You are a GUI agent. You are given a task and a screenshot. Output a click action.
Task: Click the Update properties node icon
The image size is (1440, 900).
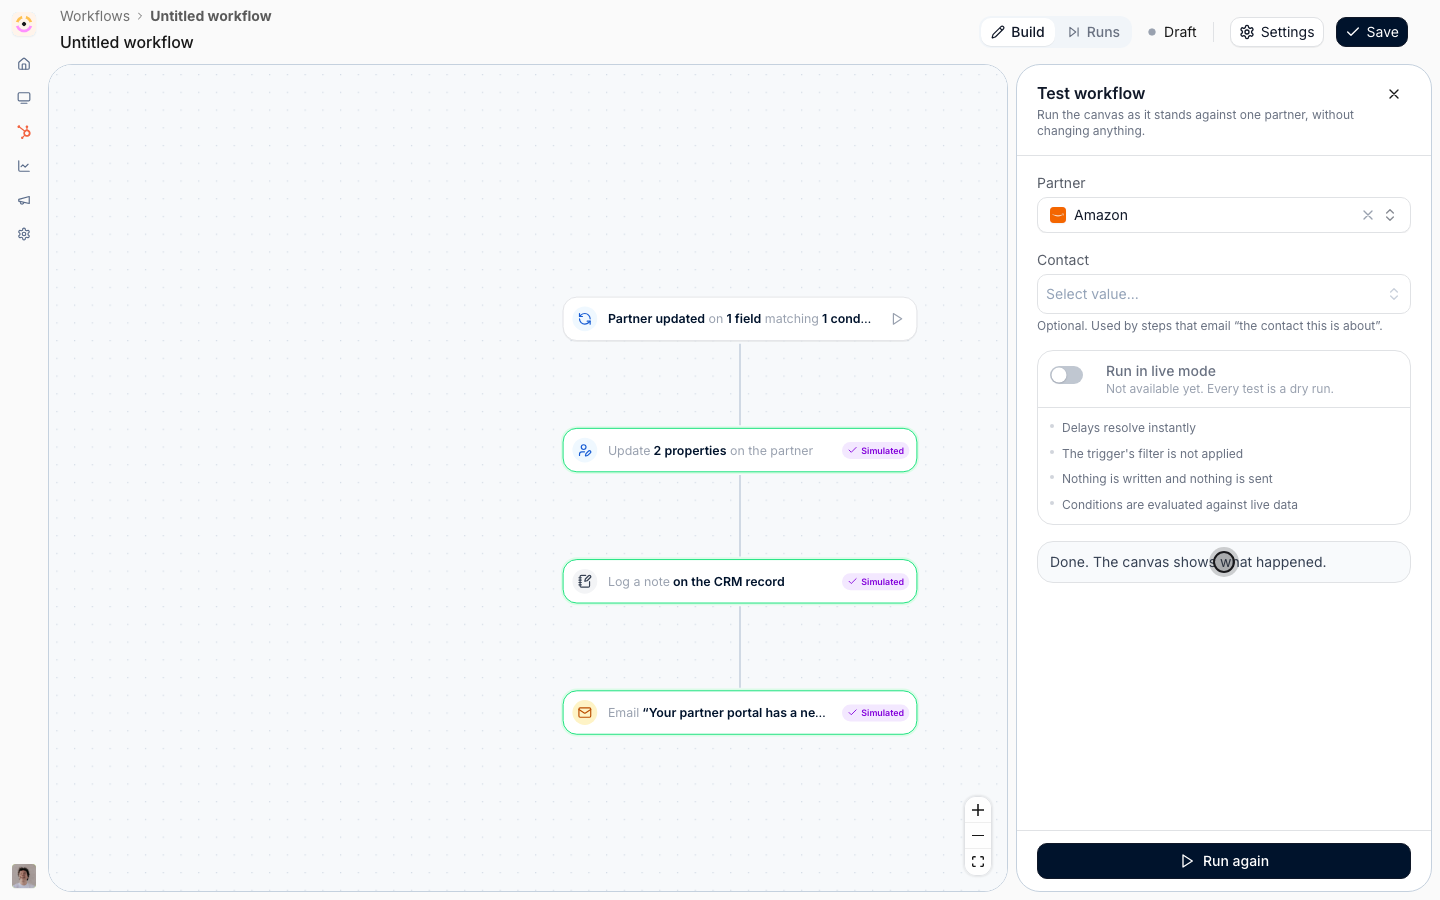pos(585,451)
